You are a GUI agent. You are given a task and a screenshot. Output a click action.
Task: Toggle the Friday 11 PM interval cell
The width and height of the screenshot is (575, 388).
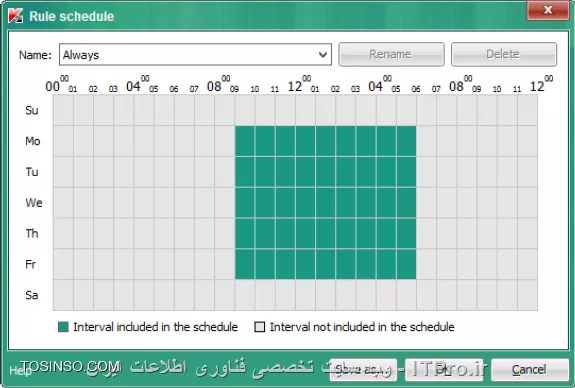(x=528, y=264)
